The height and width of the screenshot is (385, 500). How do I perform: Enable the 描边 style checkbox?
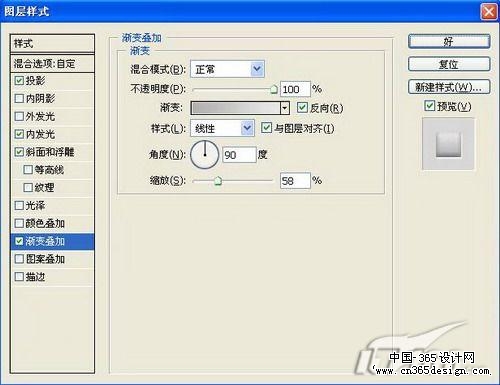click(x=19, y=276)
